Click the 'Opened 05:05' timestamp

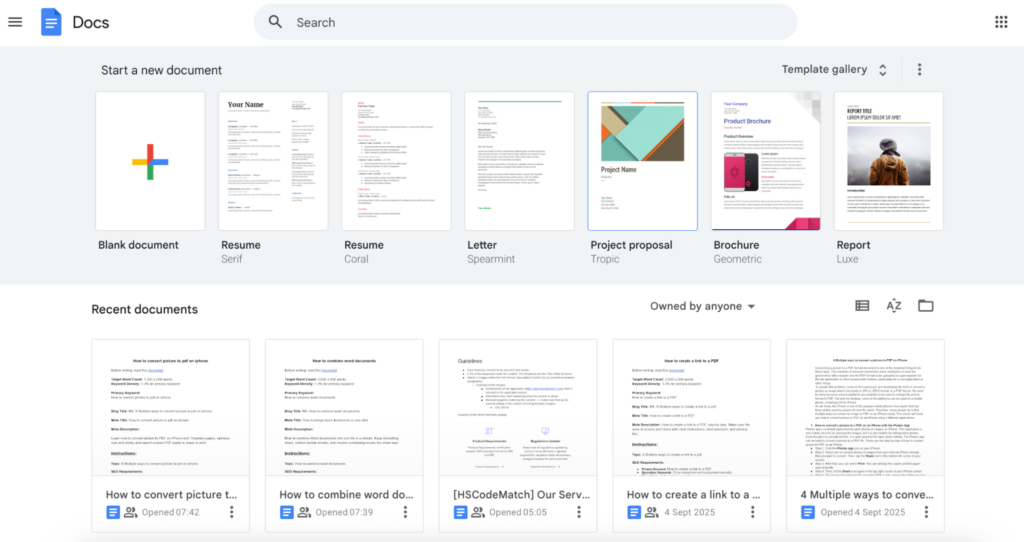[x=518, y=513]
